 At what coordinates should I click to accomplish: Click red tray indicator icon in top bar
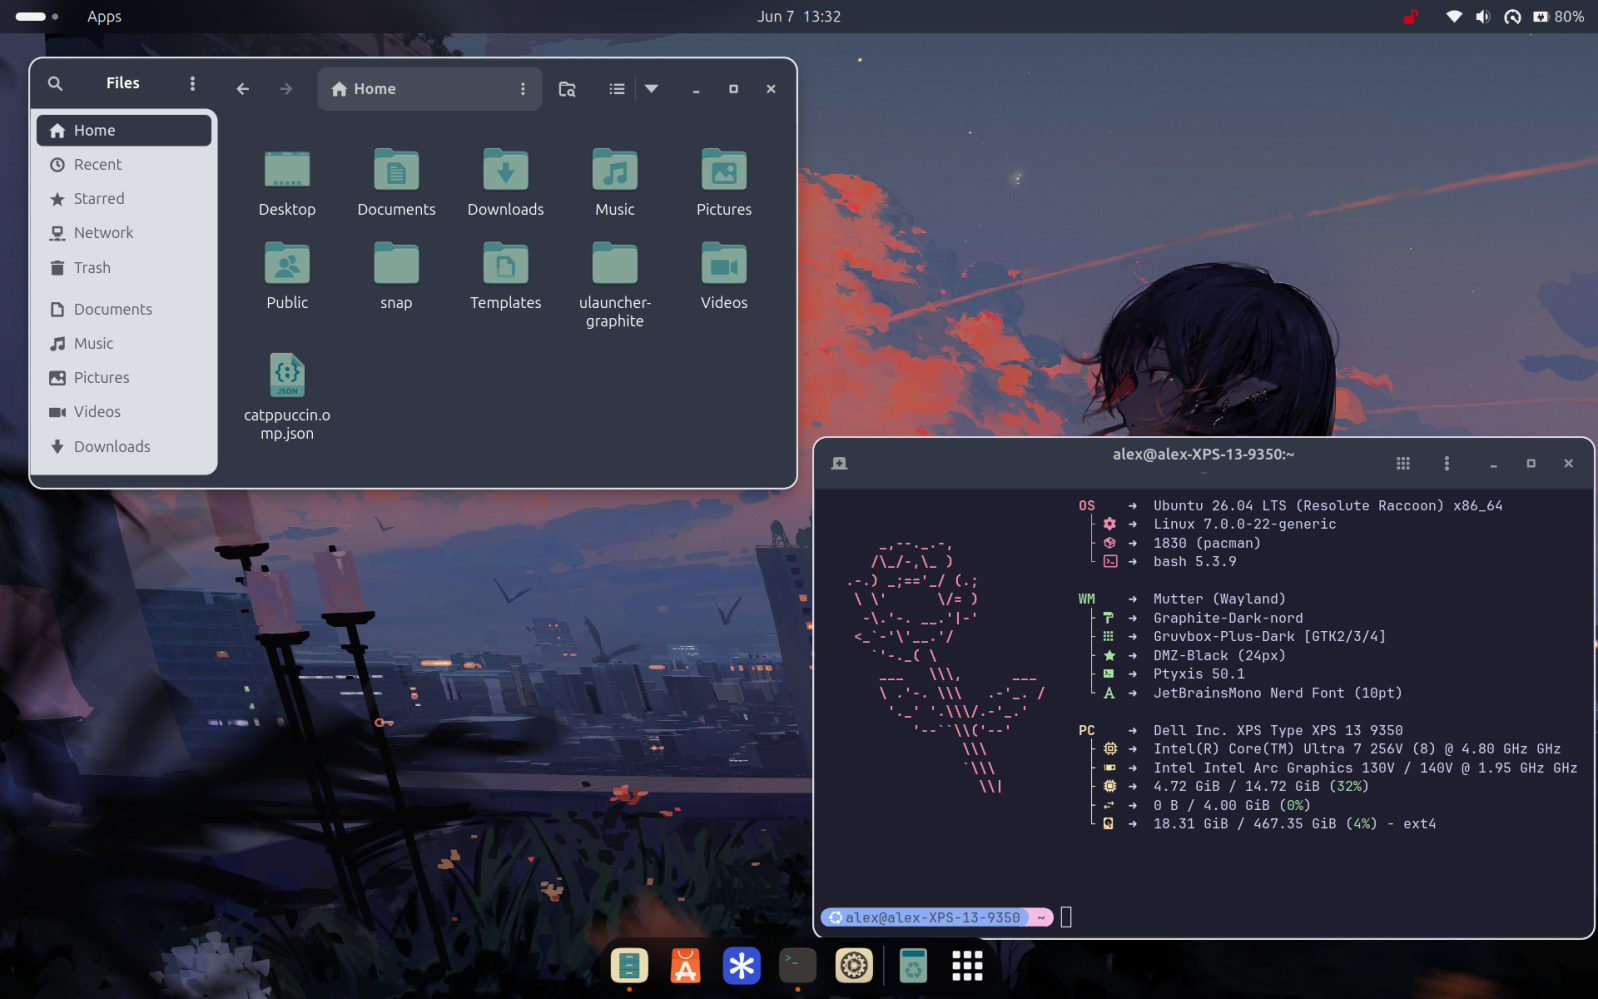pyautogui.click(x=1411, y=16)
